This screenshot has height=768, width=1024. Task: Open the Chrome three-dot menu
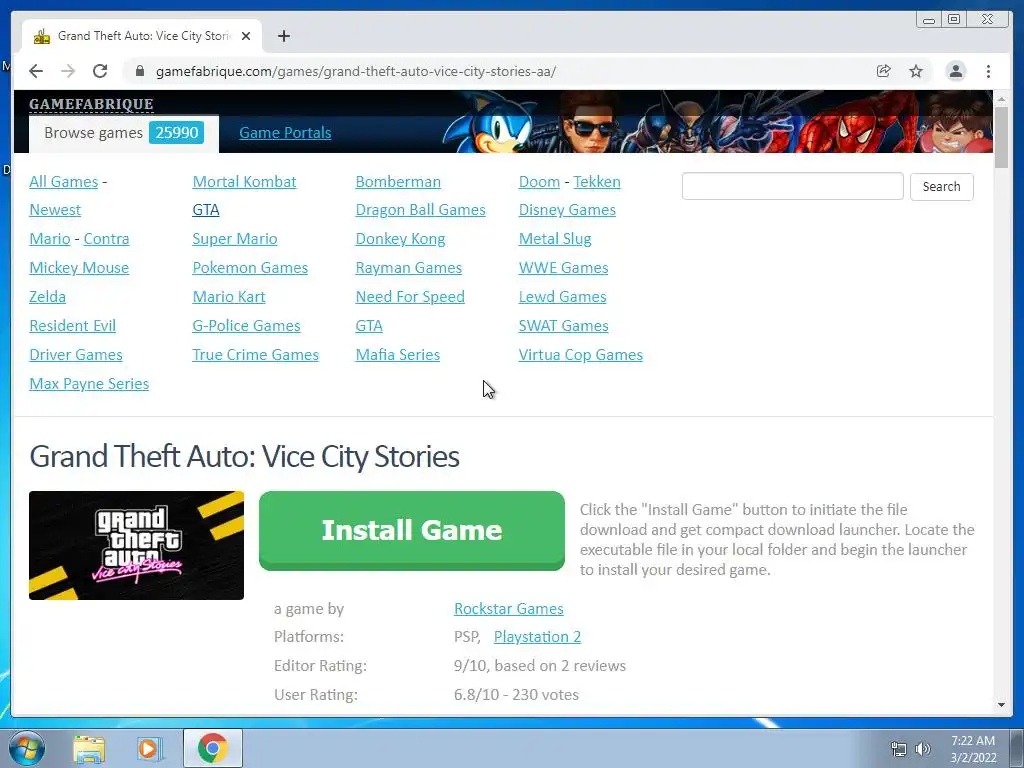click(988, 71)
